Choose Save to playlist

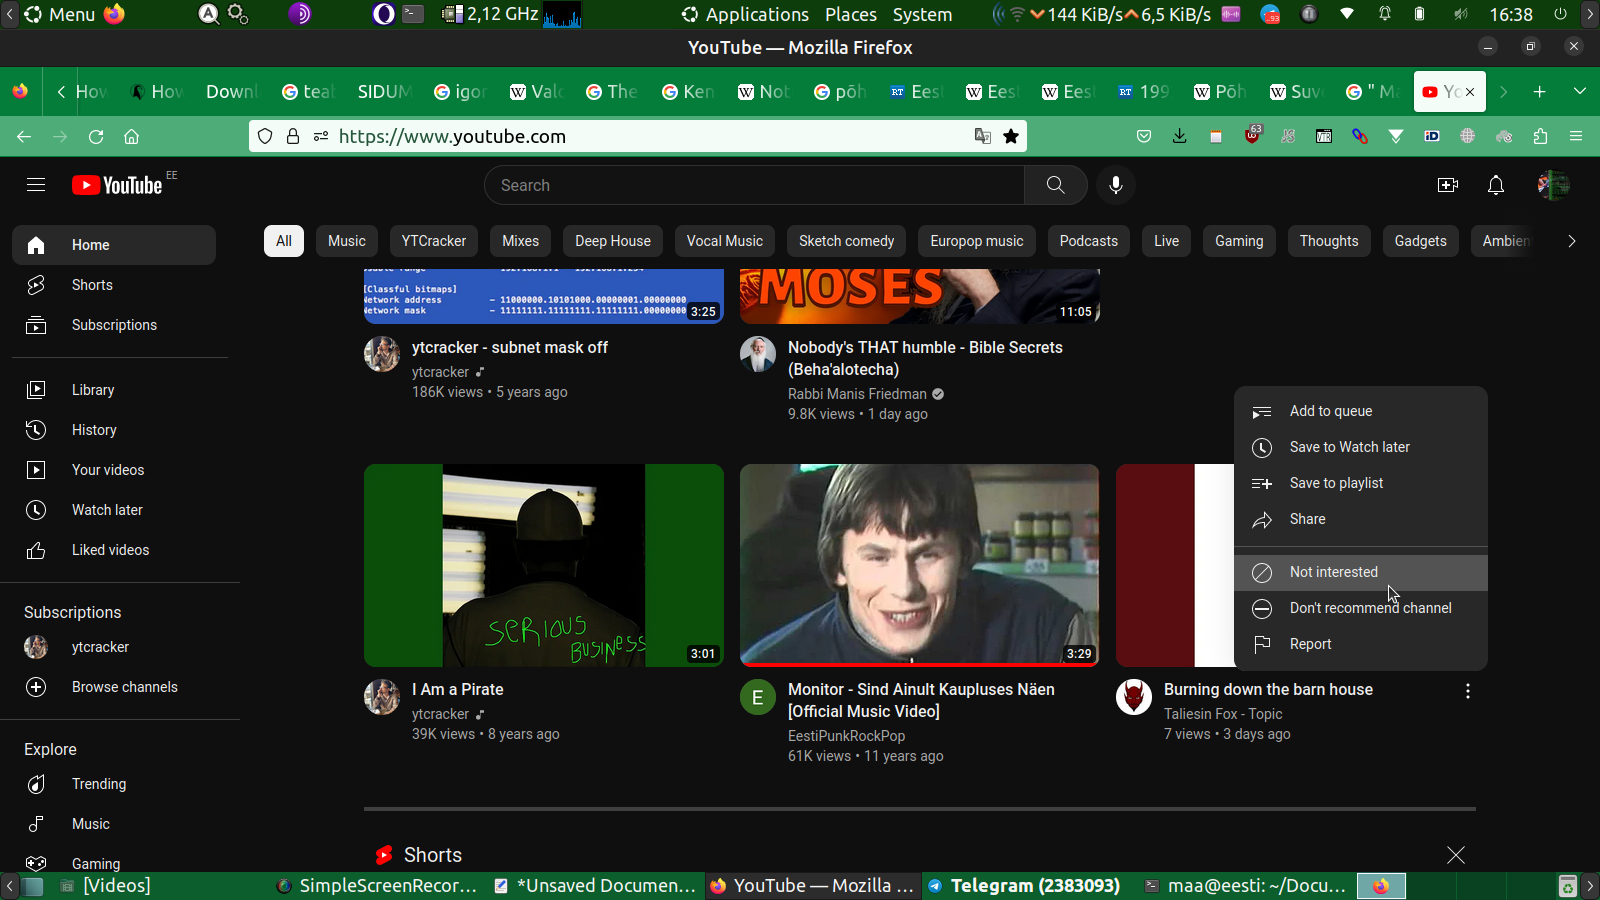pyautogui.click(x=1361, y=483)
